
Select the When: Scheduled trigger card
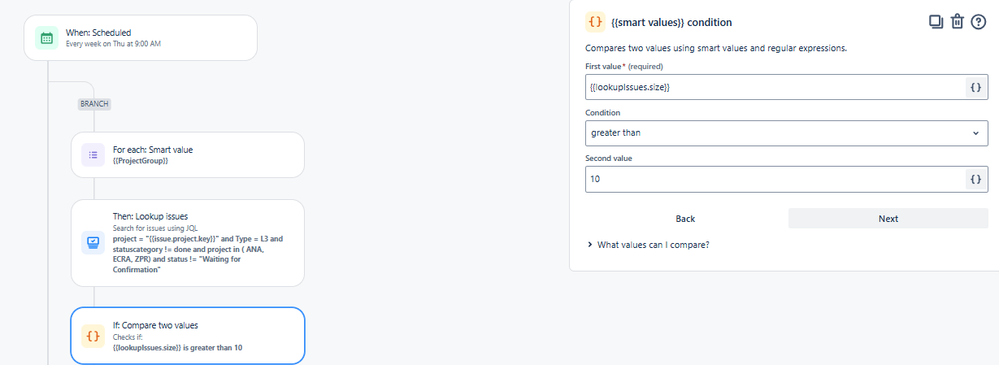[x=140, y=38]
